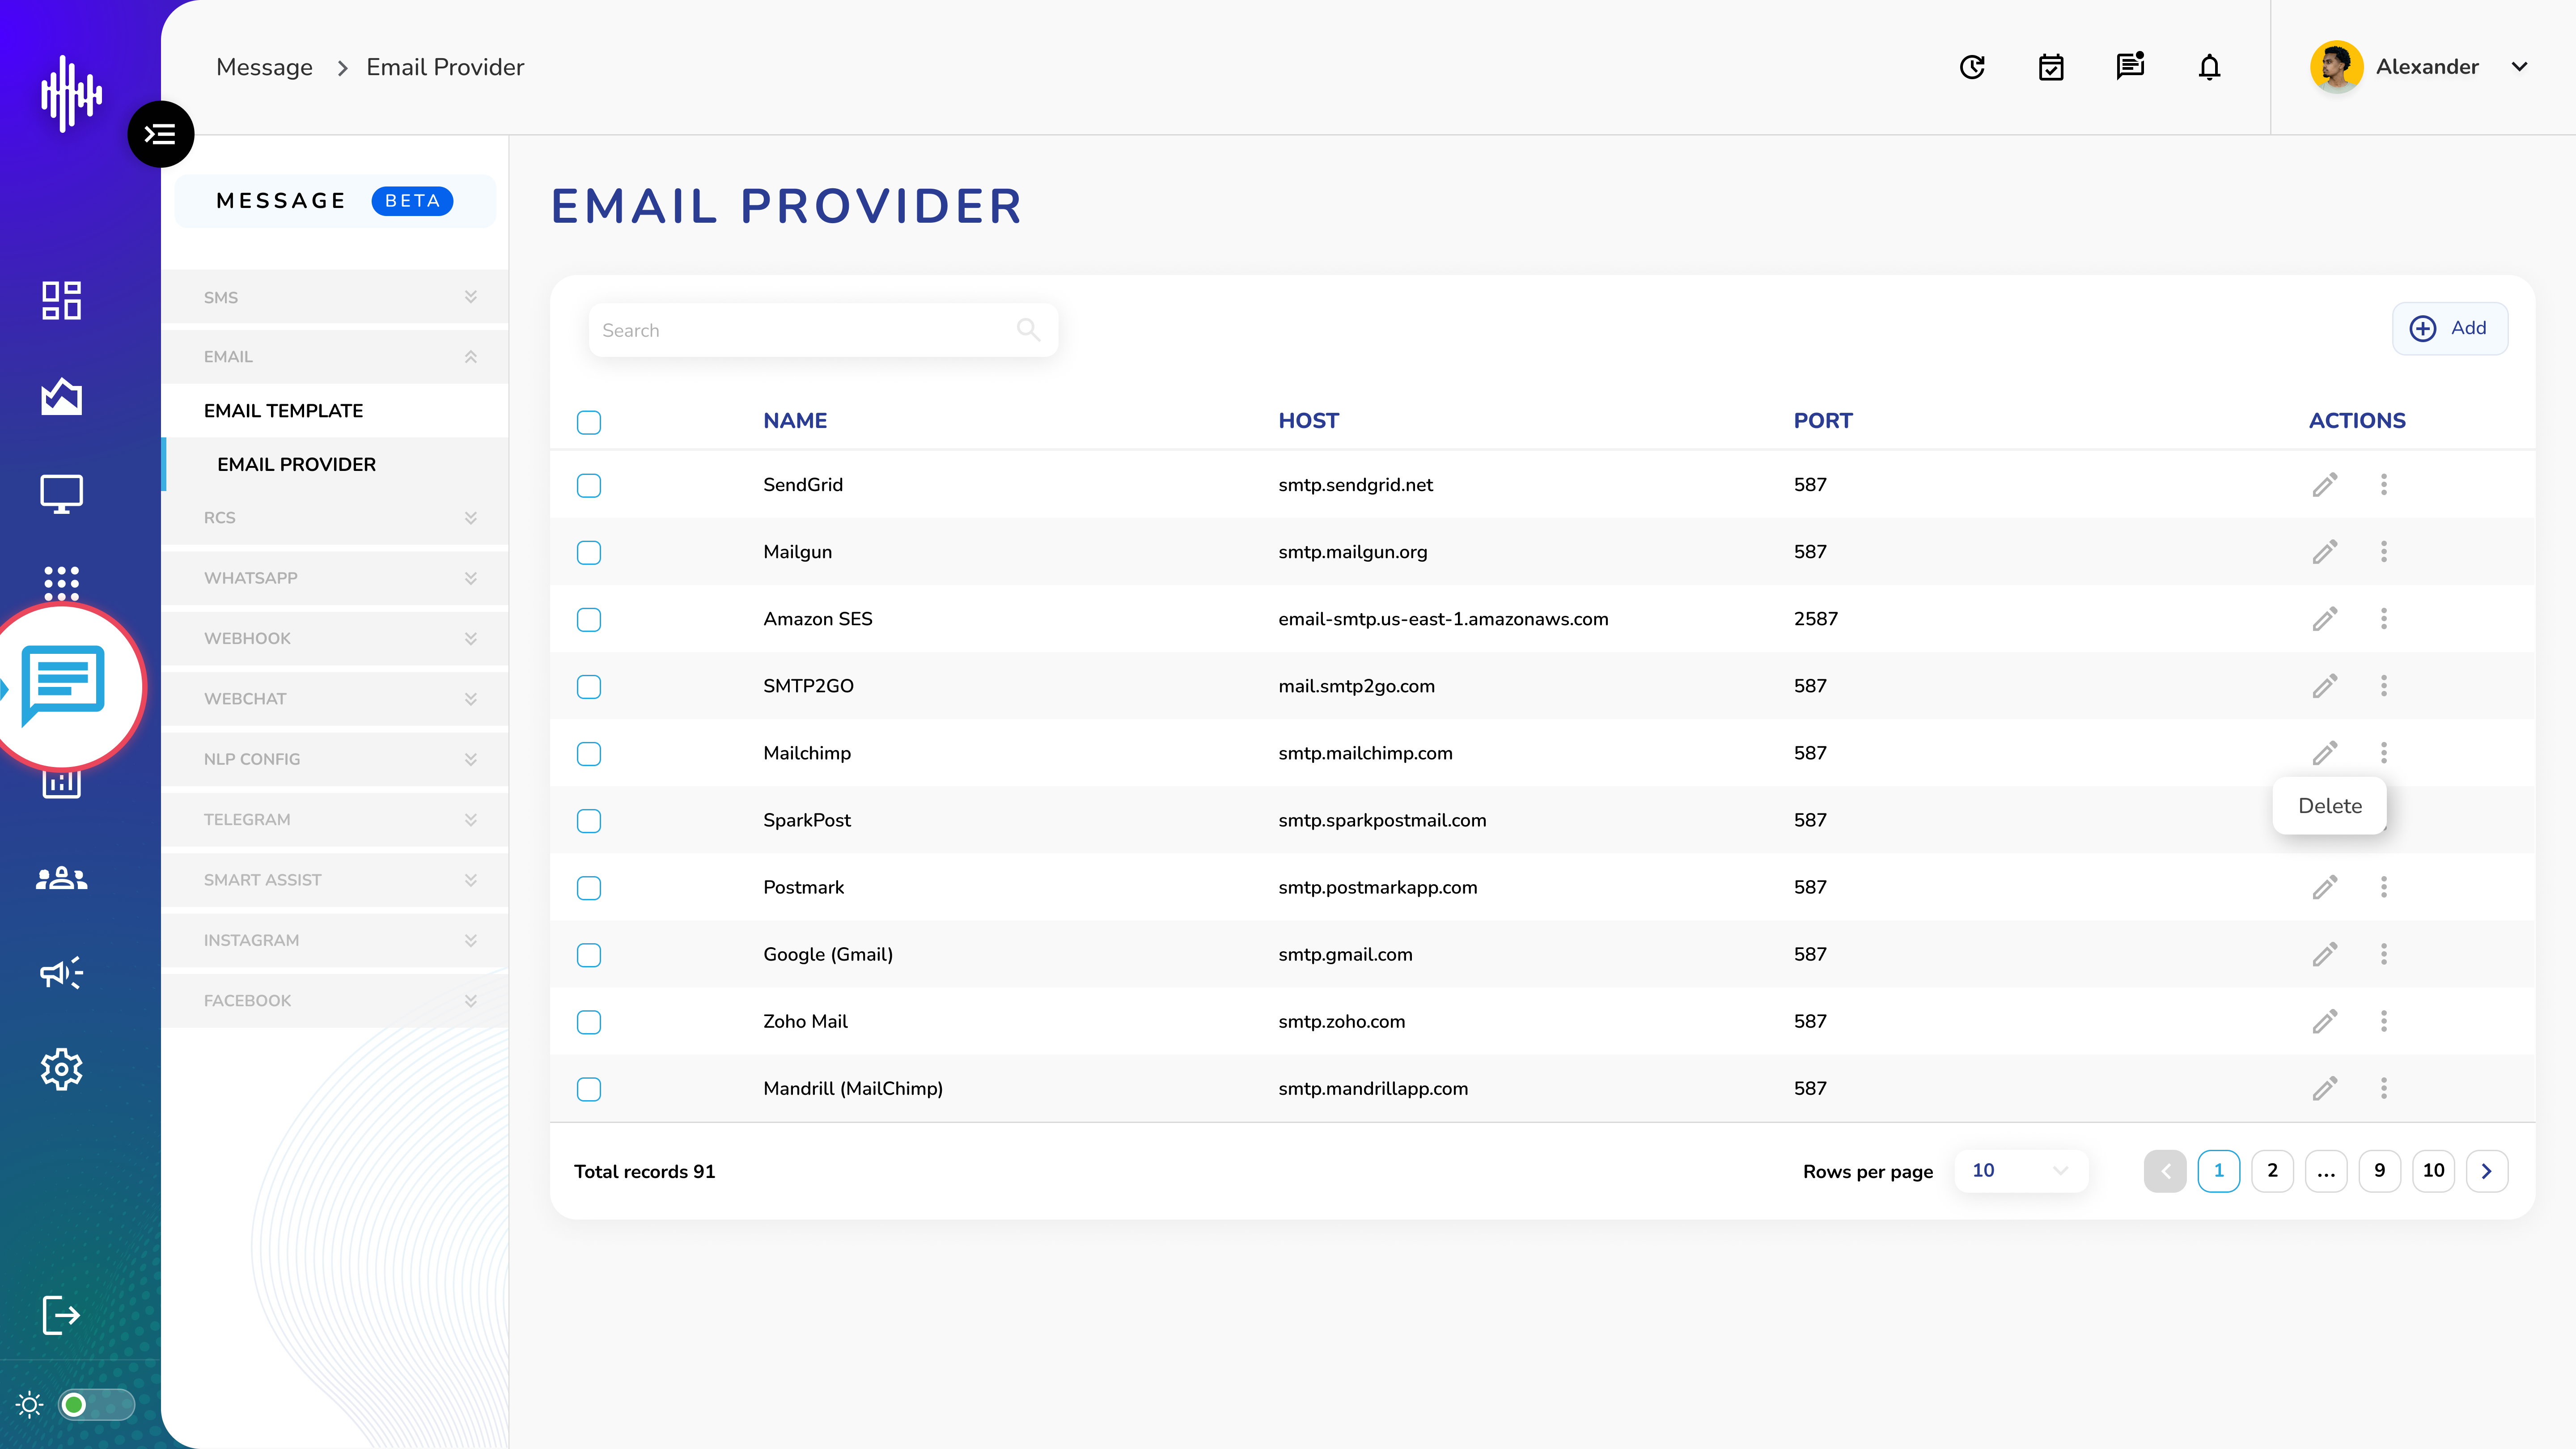Click the Message breadcrumb link
The width and height of the screenshot is (2576, 1449).
click(264, 67)
